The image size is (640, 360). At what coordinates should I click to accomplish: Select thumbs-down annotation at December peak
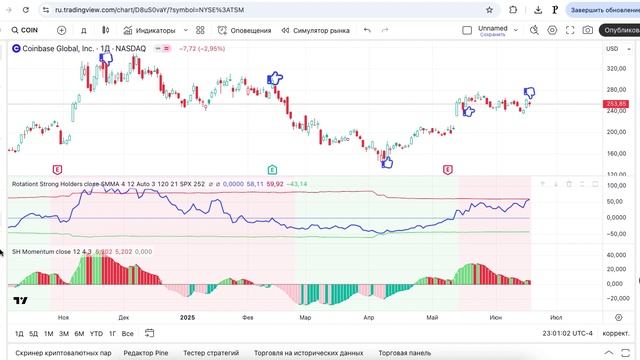106,58
